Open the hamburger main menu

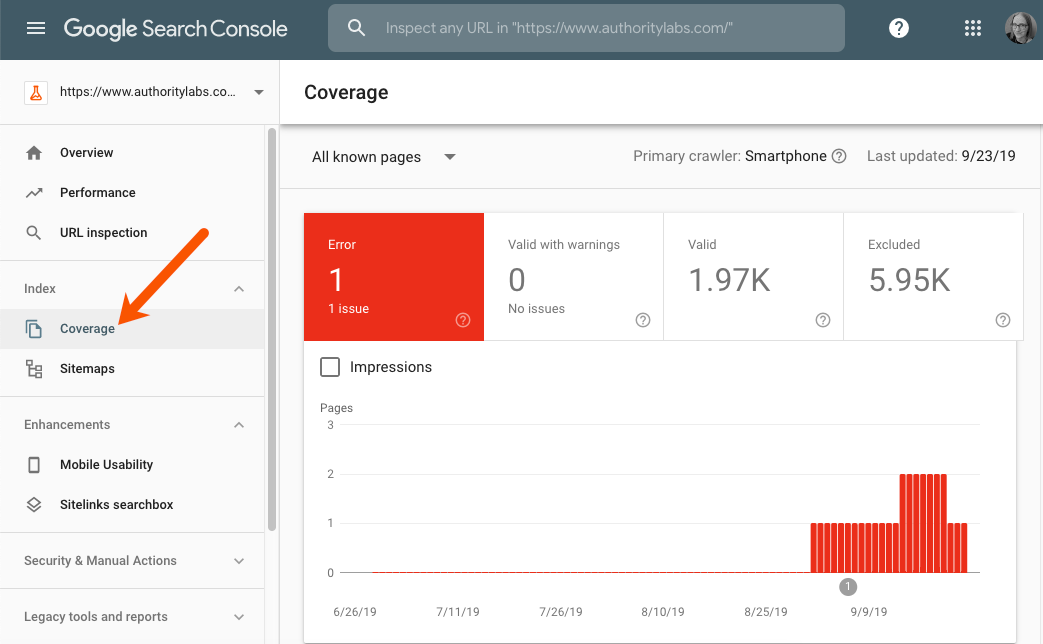click(36, 28)
